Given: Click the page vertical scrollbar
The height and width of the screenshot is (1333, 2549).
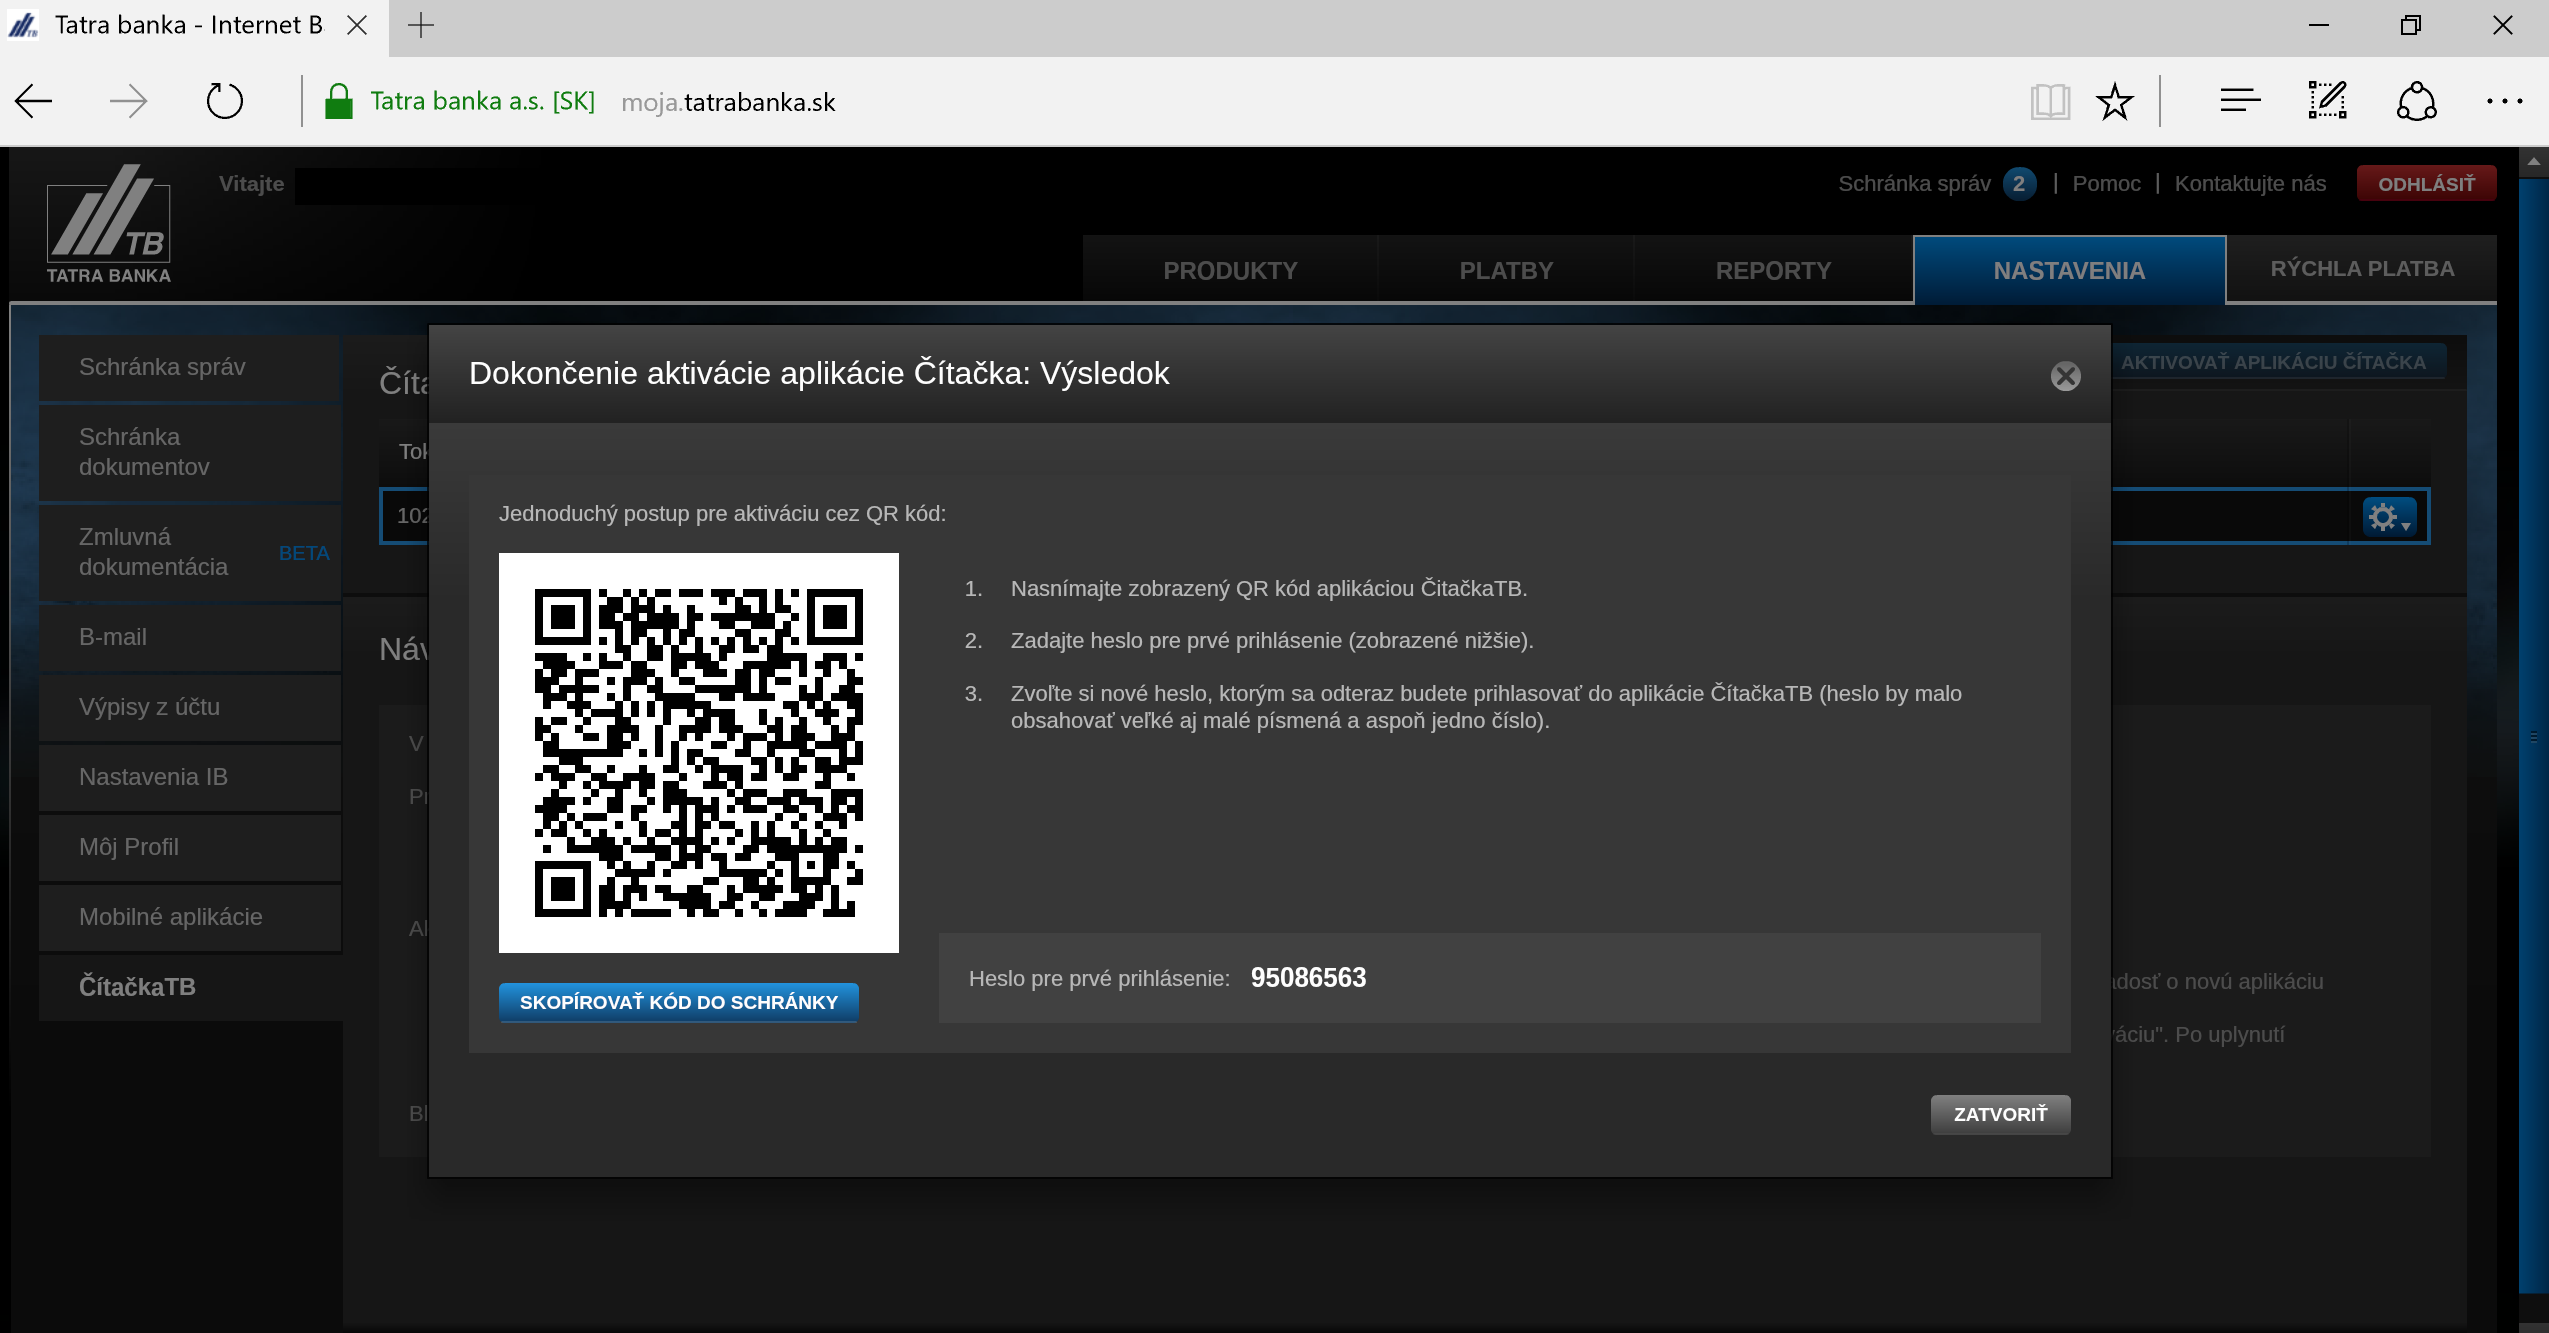Looking at the screenshot, I should click(2533, 736).
